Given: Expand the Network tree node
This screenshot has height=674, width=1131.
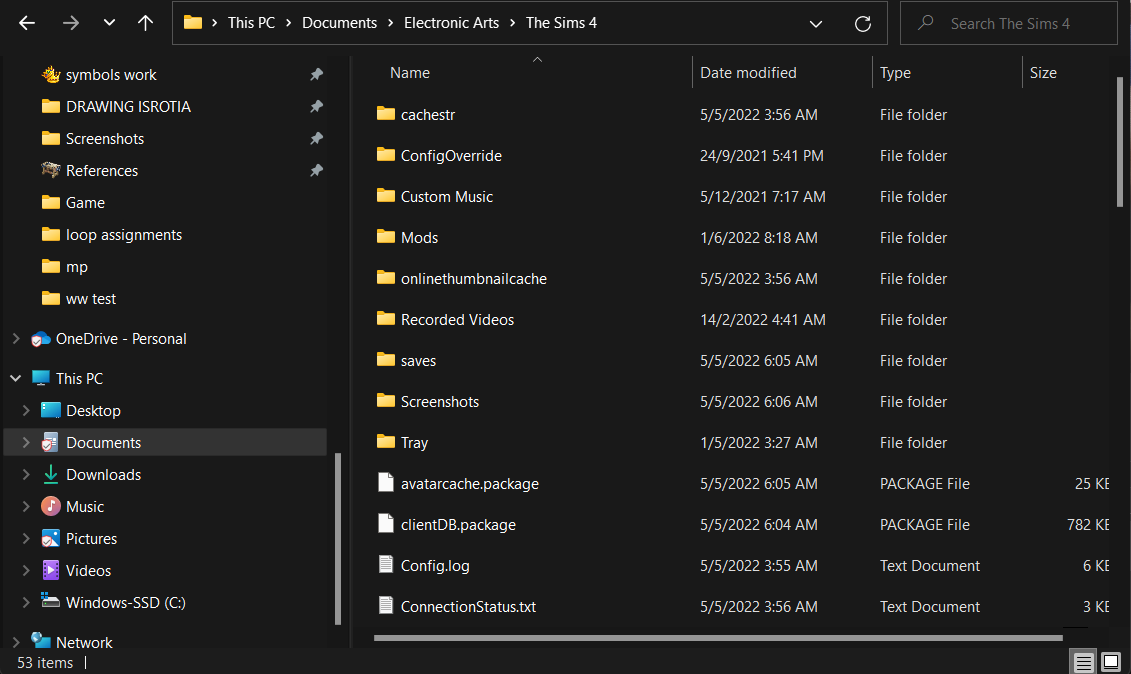Looking at the screenshot, I should pos(16,642).
